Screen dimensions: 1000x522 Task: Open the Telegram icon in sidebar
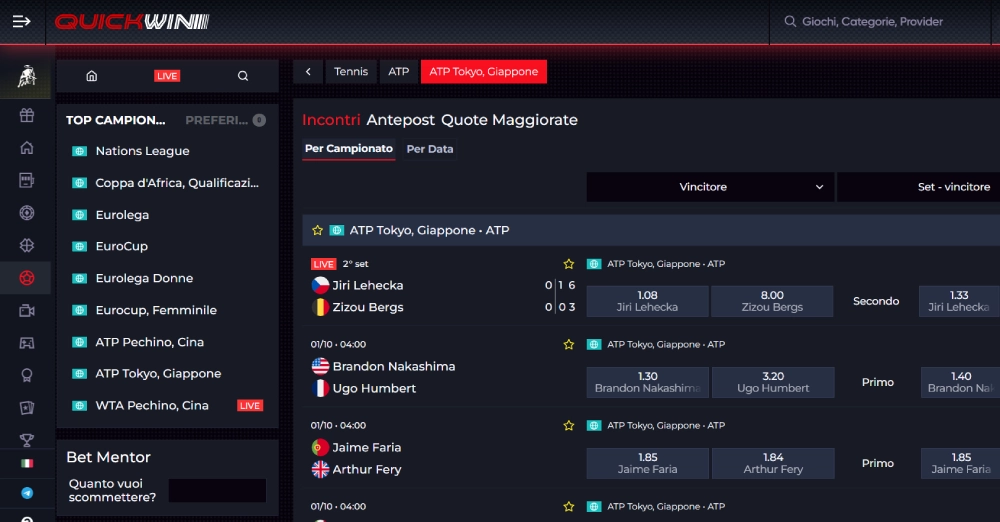point(27,493)
